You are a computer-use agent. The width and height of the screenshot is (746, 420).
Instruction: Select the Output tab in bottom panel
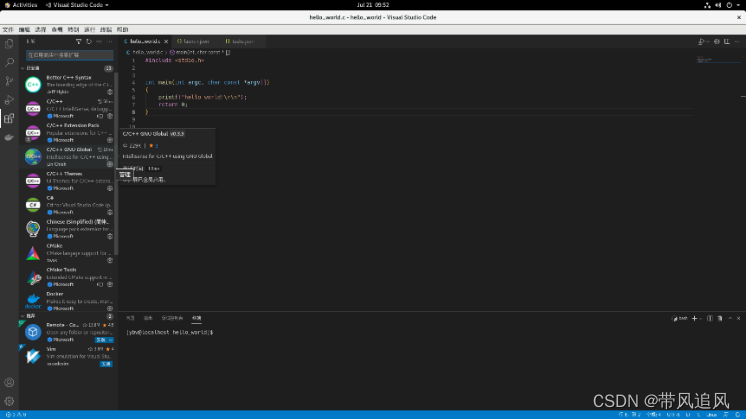(x=148, y=318)
